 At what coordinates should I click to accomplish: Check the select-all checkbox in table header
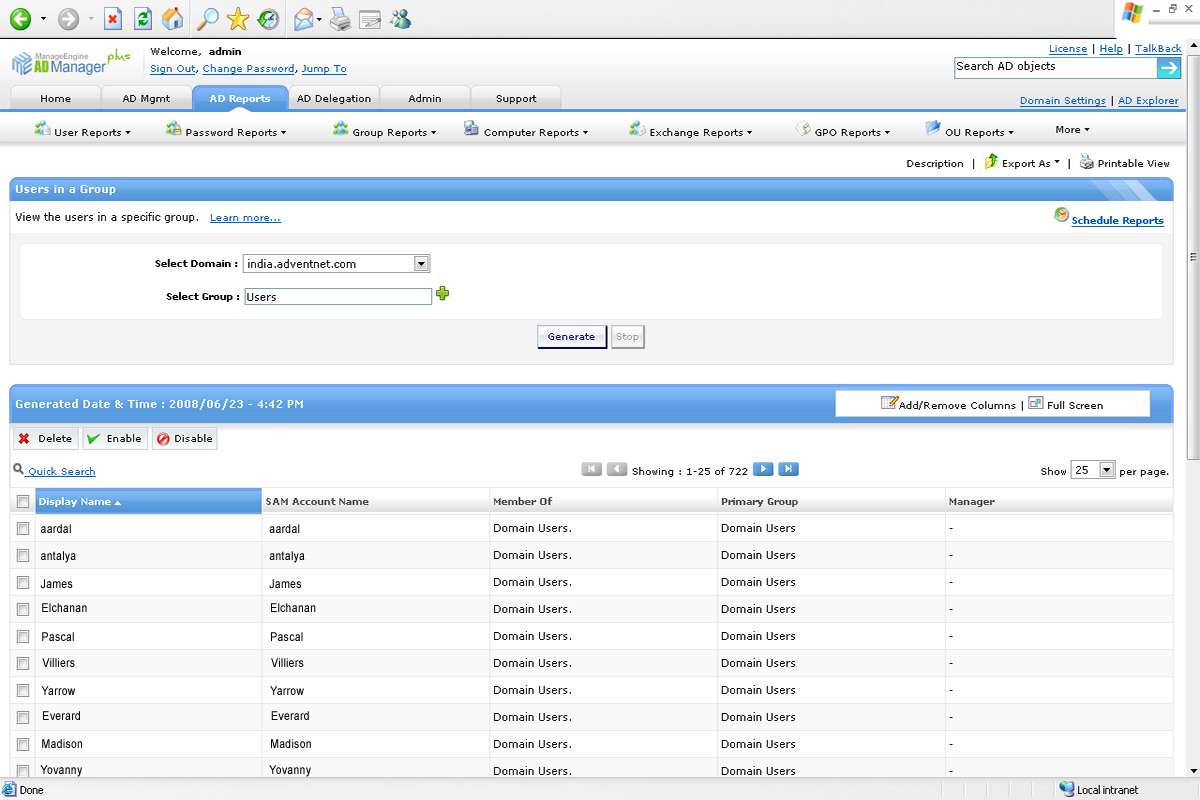[23, 502]
